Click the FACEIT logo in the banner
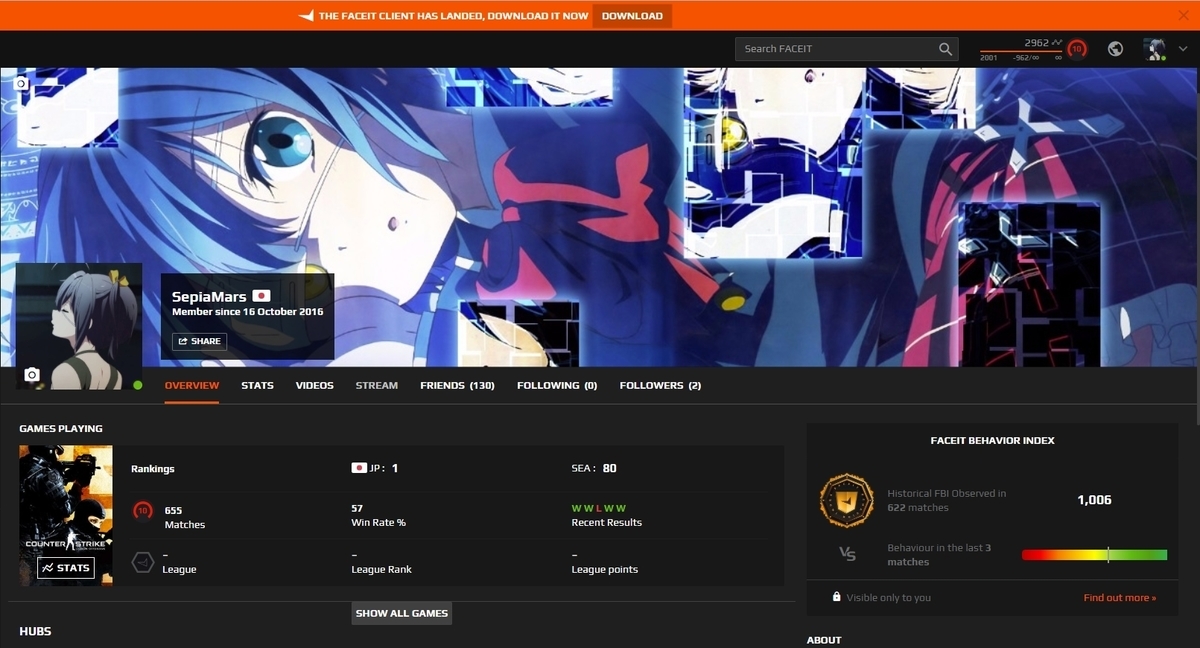The height and width of the screenshot is (648, 1200). tap(307, 16)
